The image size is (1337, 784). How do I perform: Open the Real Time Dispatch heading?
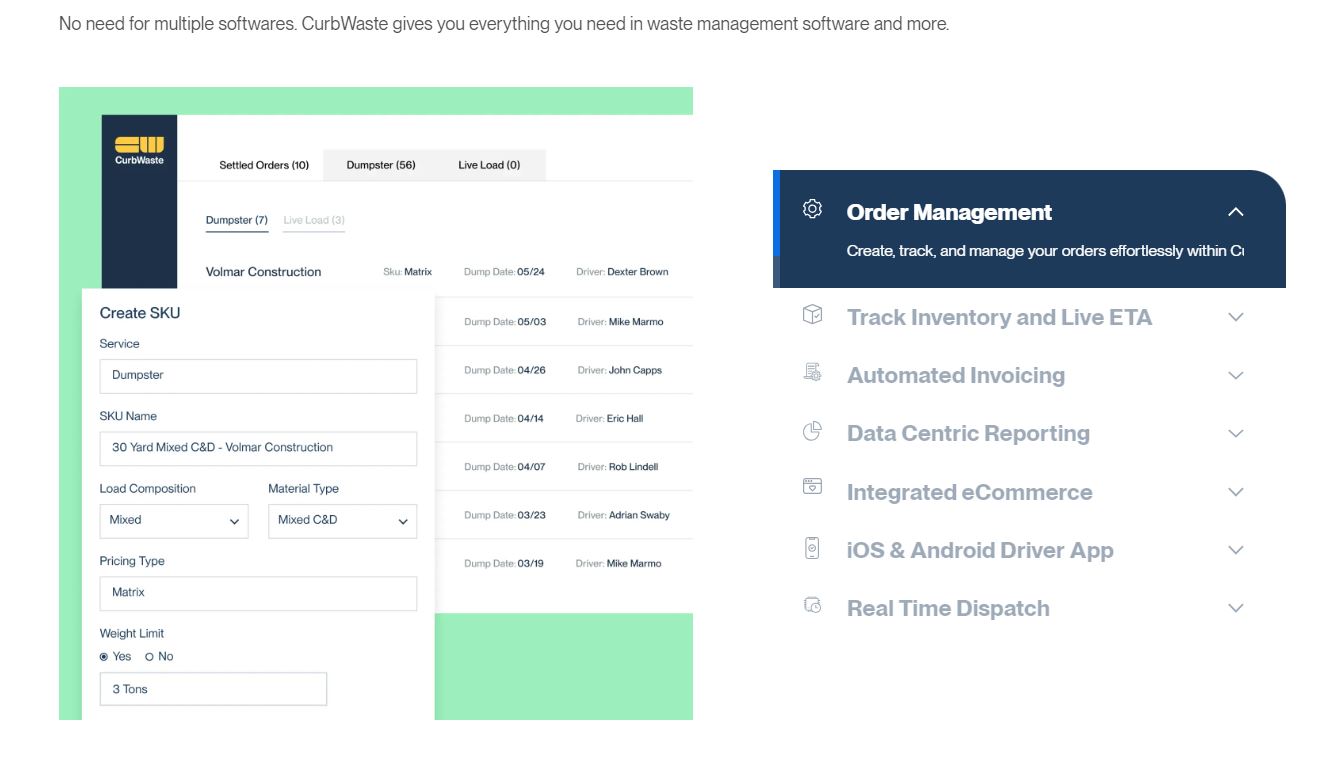tap(948, 608)
